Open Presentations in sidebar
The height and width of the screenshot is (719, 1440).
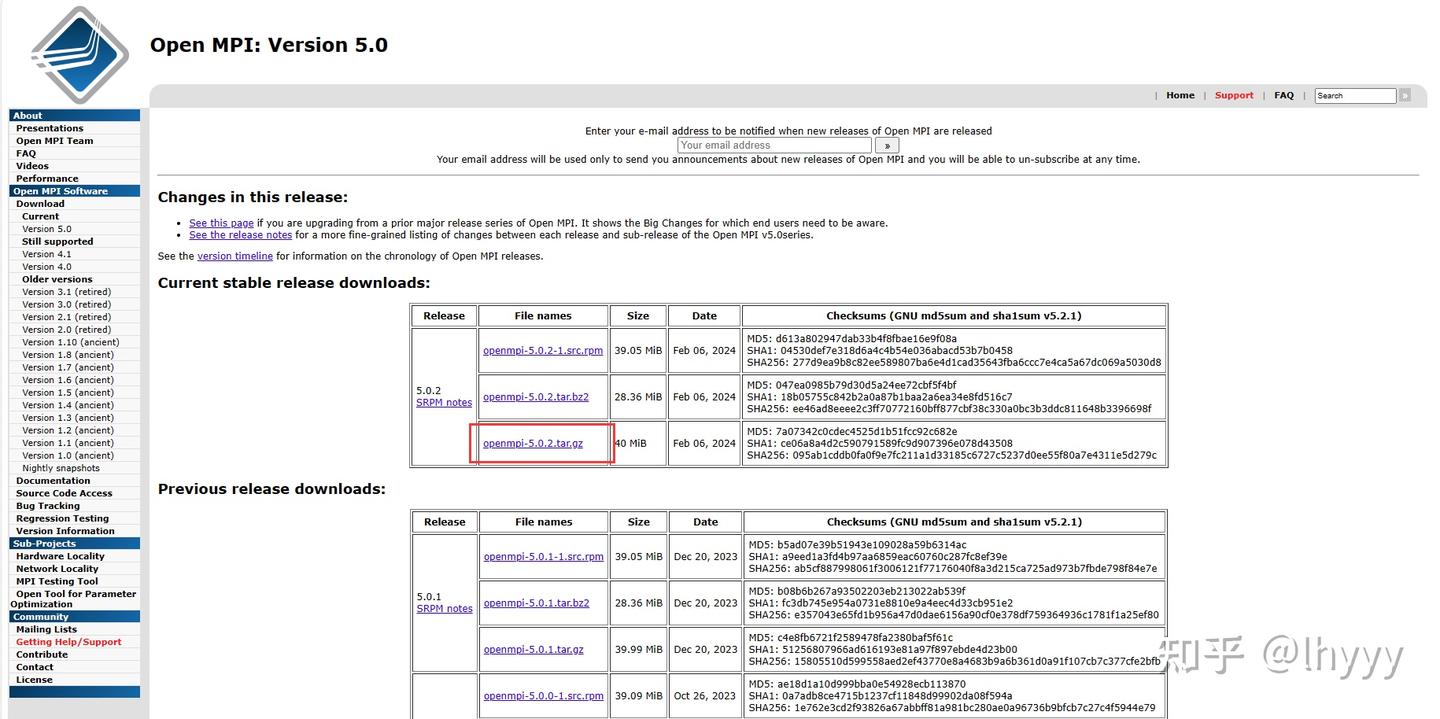point(50,128)
